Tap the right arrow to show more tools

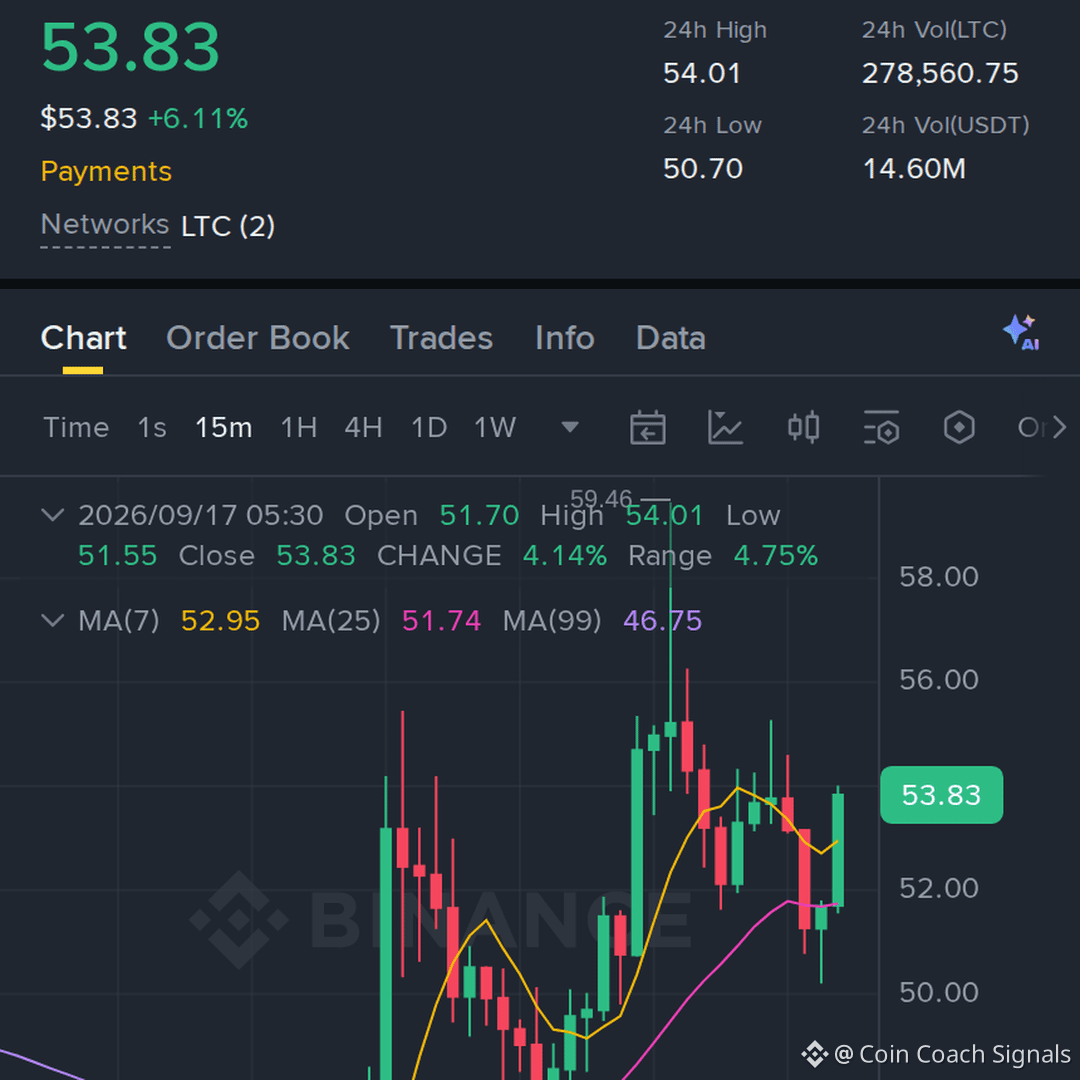pyautogui.click(x=1059, y=427)
